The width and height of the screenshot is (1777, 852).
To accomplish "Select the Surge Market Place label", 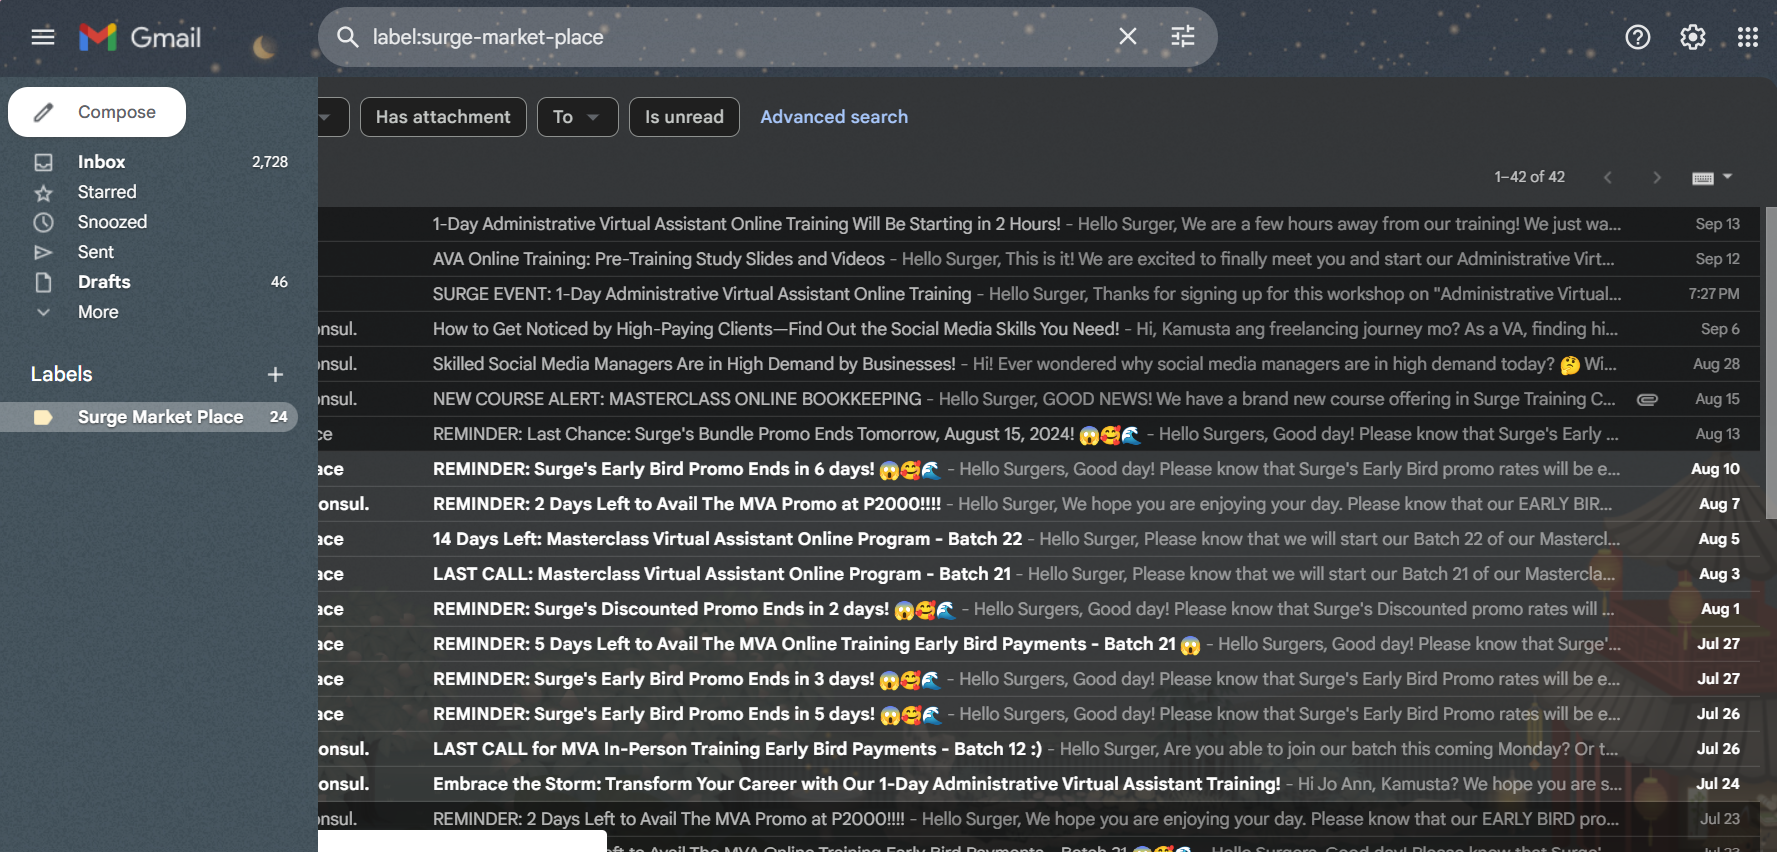I will 149,417.
